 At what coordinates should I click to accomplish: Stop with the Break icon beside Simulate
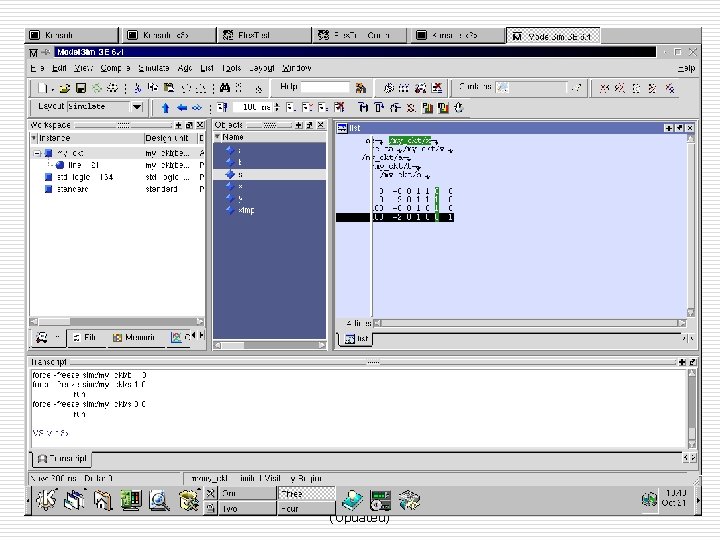pyautogui.click(x=437, y=88)
